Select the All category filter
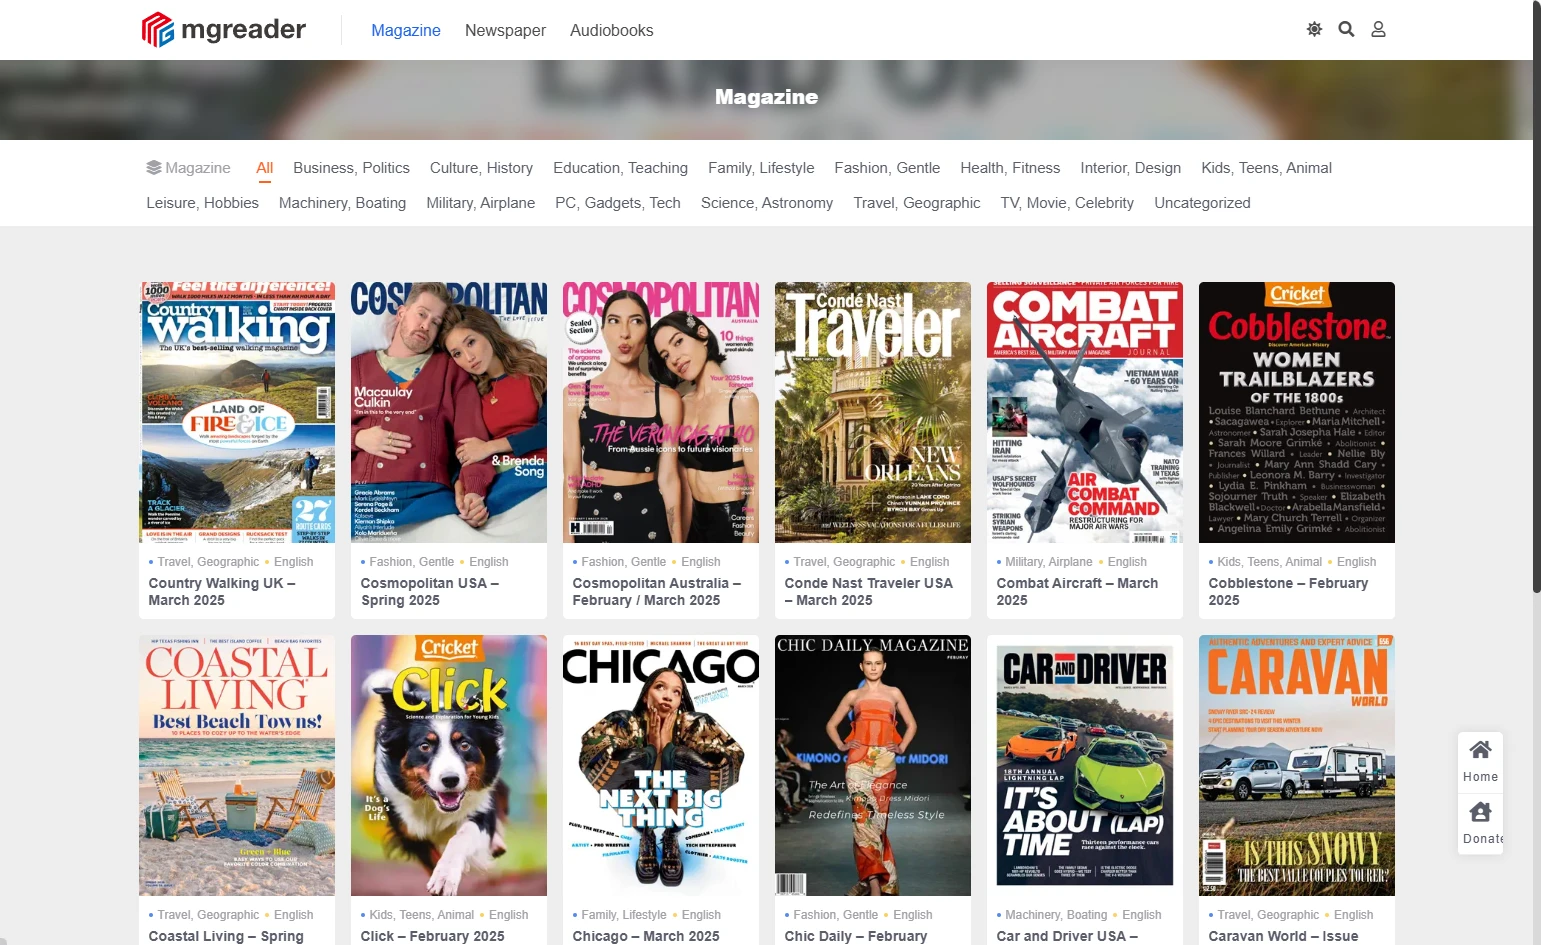1541x945 pixels. coord(264,168)
